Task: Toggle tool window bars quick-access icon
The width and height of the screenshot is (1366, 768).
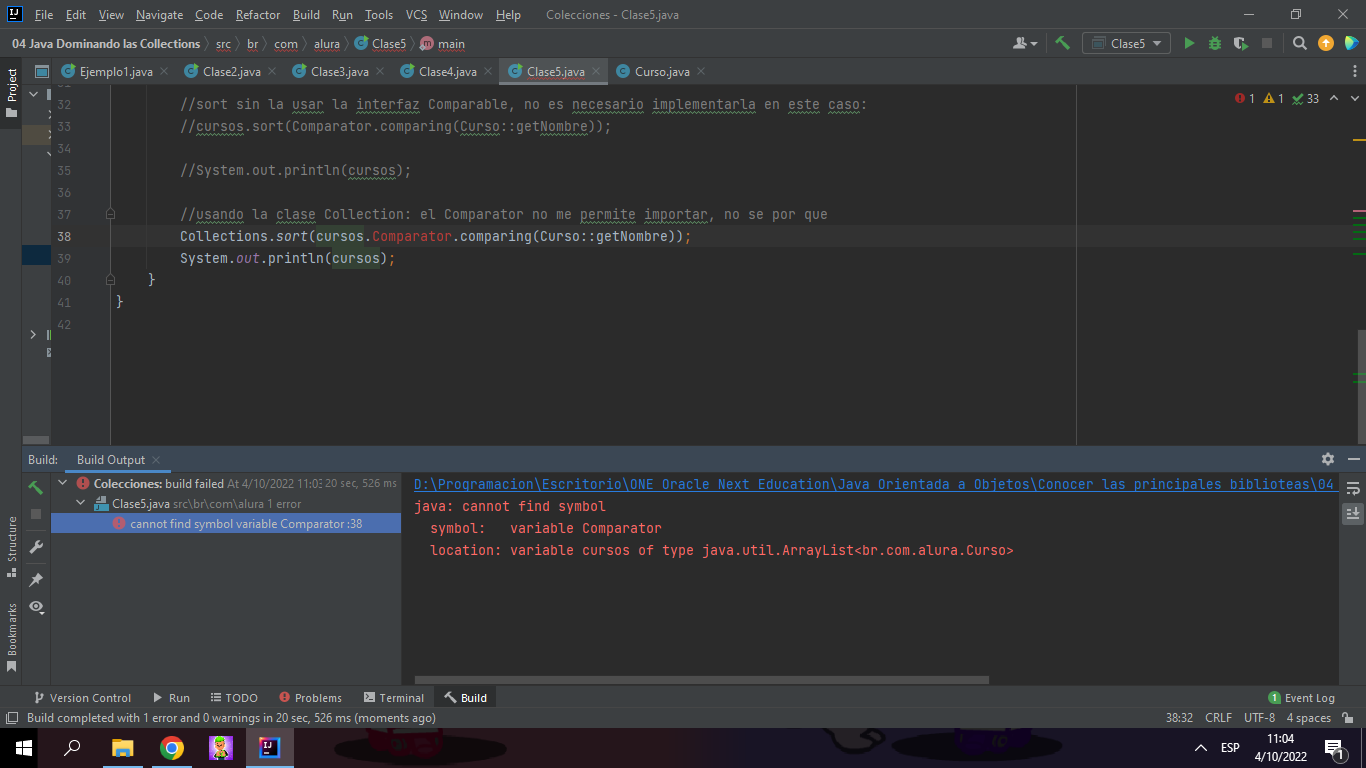Action: click(11, 718)
